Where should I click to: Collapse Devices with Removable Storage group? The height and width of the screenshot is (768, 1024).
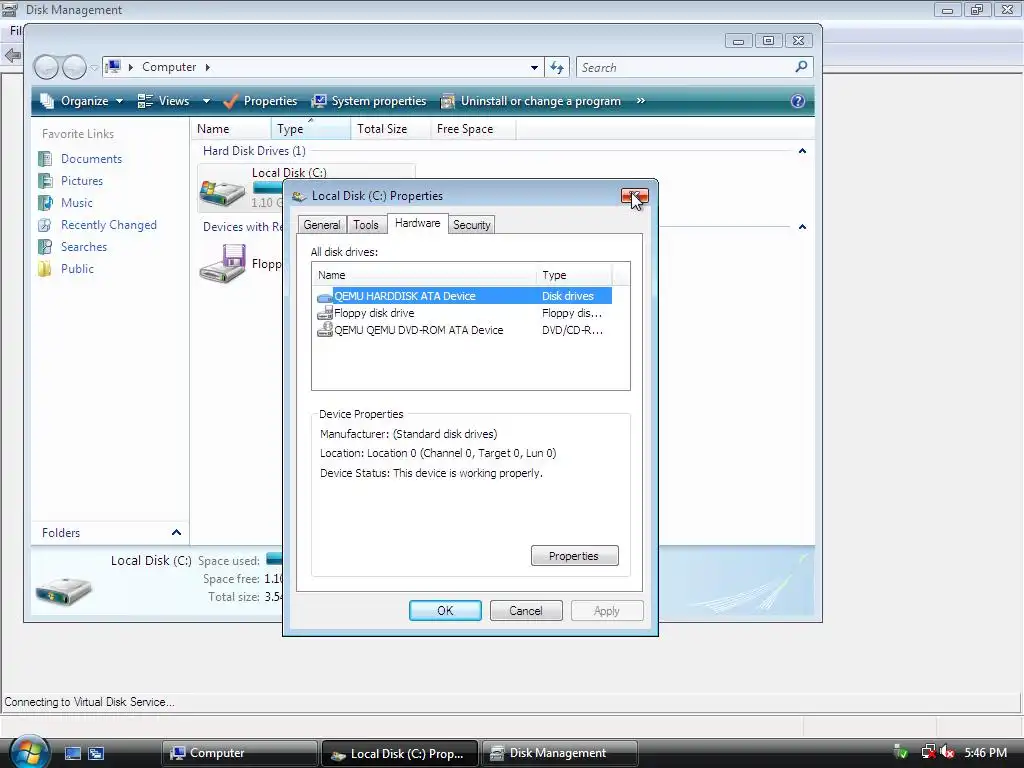802,227
